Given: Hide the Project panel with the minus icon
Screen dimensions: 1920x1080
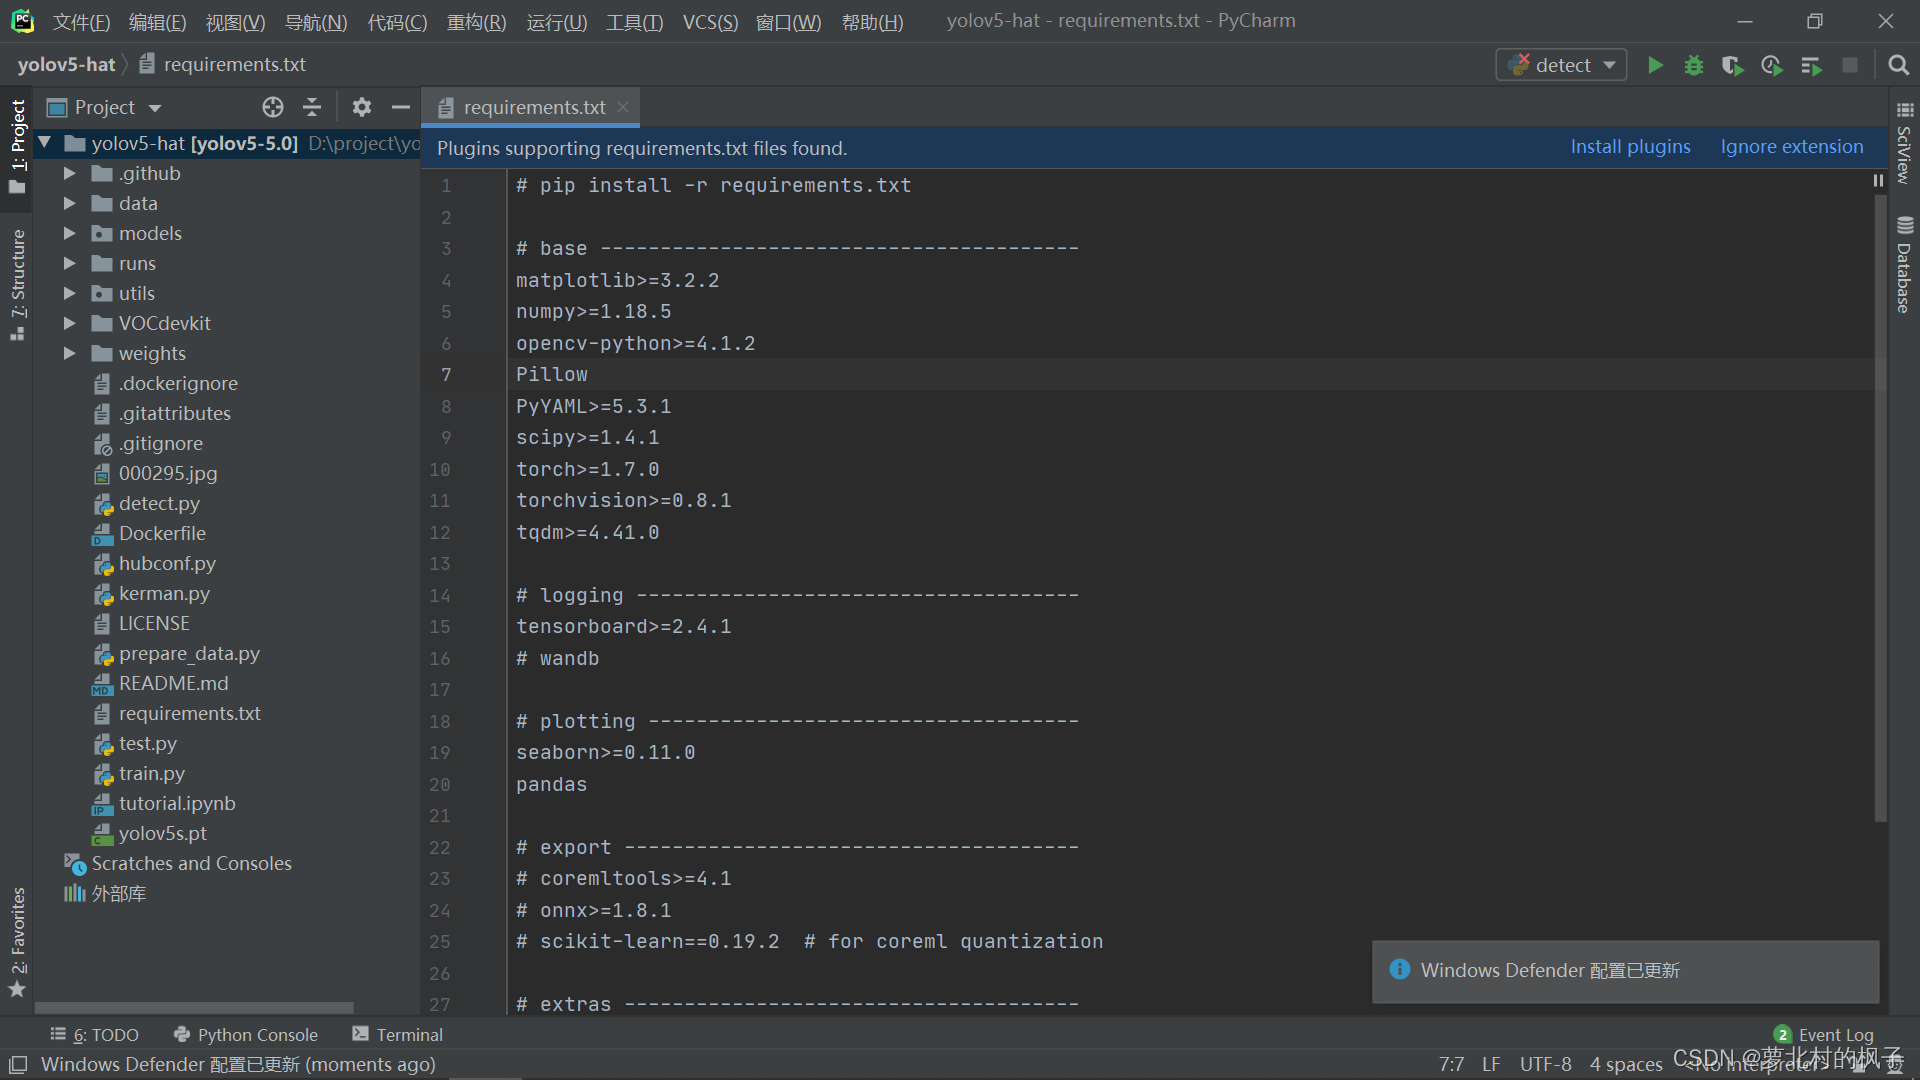Looking at the screenshot, I should (x=401, y=107).
